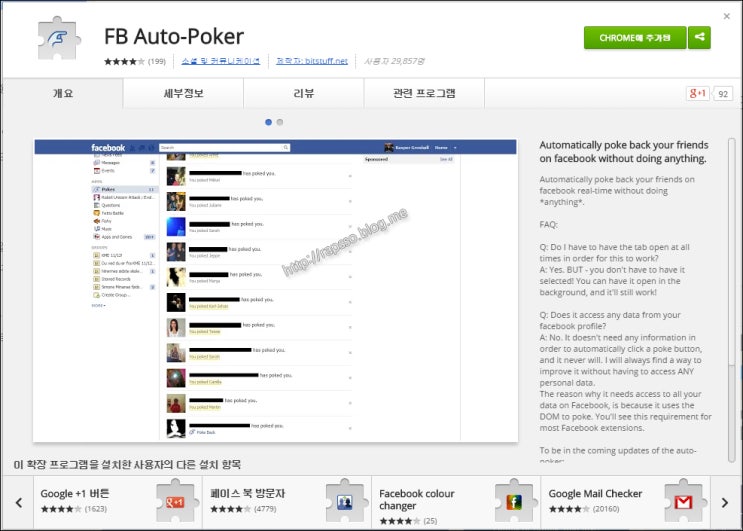Open the Google Mail Checker card
The image size is (743, 531).
pos(625,503)
